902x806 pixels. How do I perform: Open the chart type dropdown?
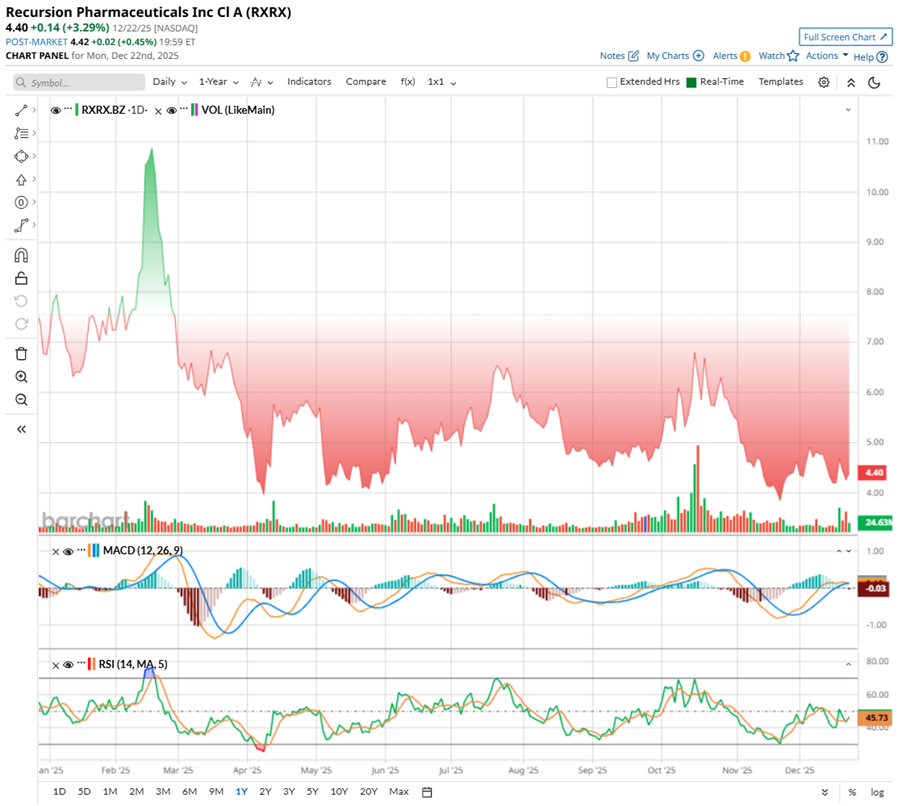click(x=262, y=82)
